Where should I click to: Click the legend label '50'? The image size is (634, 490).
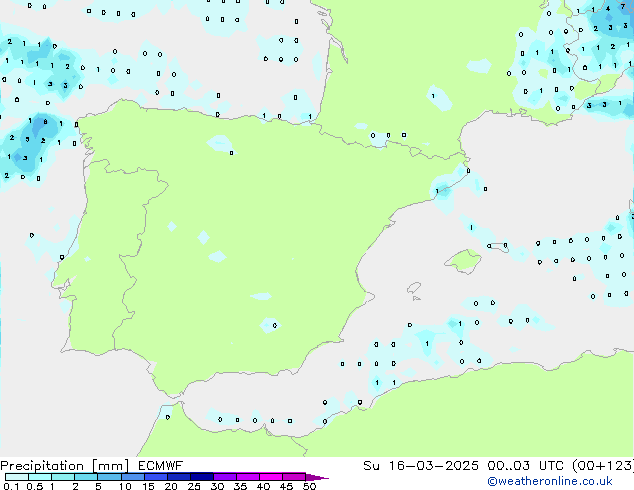(x=309, y=486)
